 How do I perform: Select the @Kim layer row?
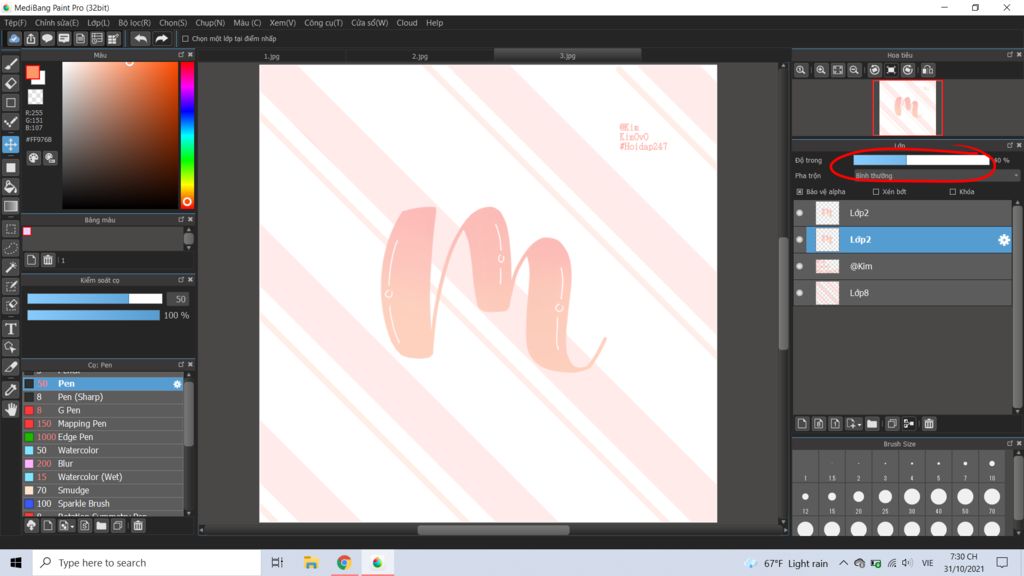[903, 266]
